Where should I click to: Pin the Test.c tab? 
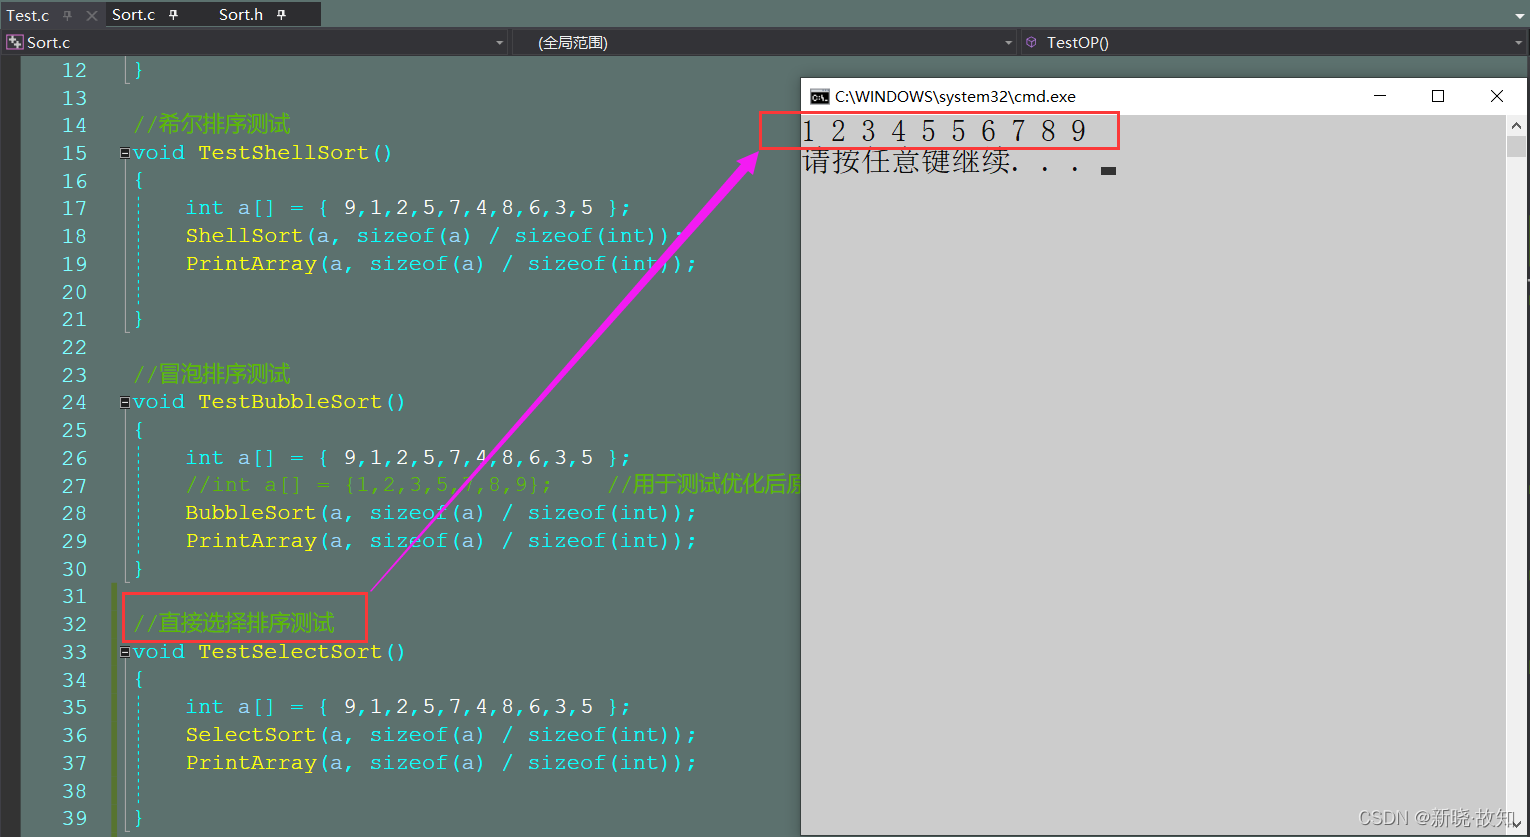click(x=68, y=16)
